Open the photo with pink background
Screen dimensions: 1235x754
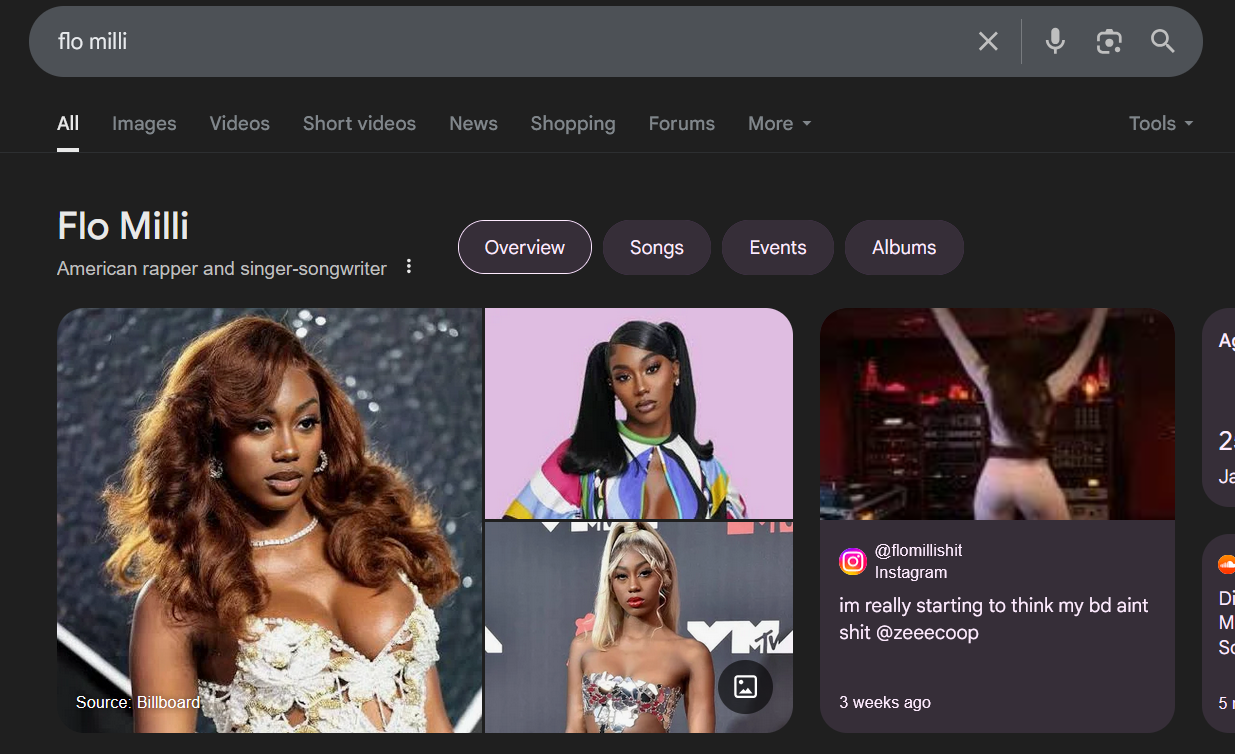639,413
